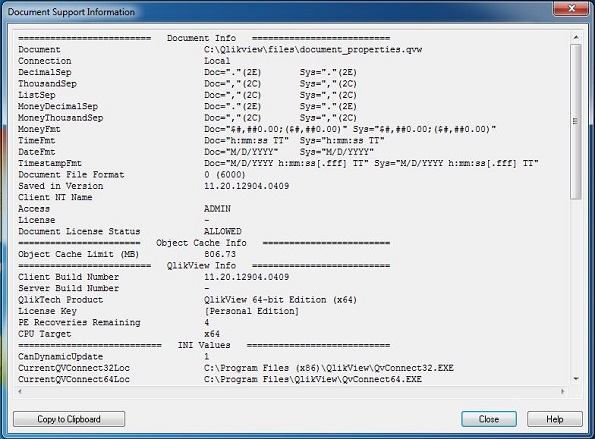Click the Client NT Name label
The width and height of the screenshot is (595, 439).
[55, 198]
